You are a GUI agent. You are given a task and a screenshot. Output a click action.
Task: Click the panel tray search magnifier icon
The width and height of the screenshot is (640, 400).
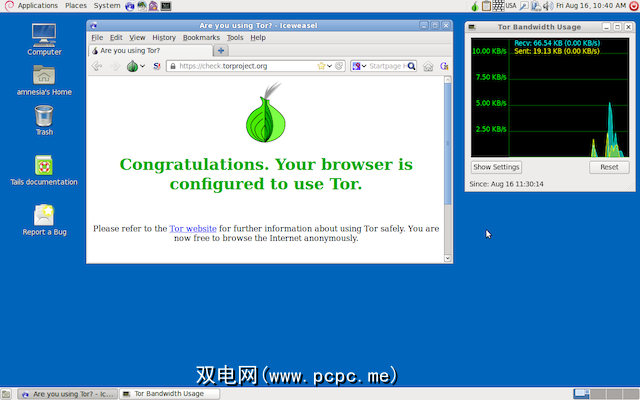[x=523, y=6]
